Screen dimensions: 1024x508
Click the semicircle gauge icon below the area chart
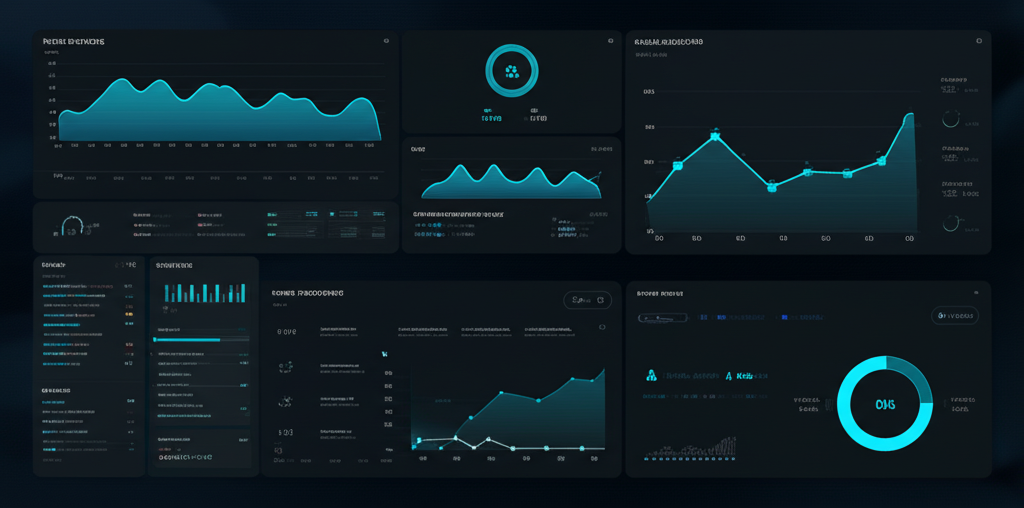tap(70, 227)
